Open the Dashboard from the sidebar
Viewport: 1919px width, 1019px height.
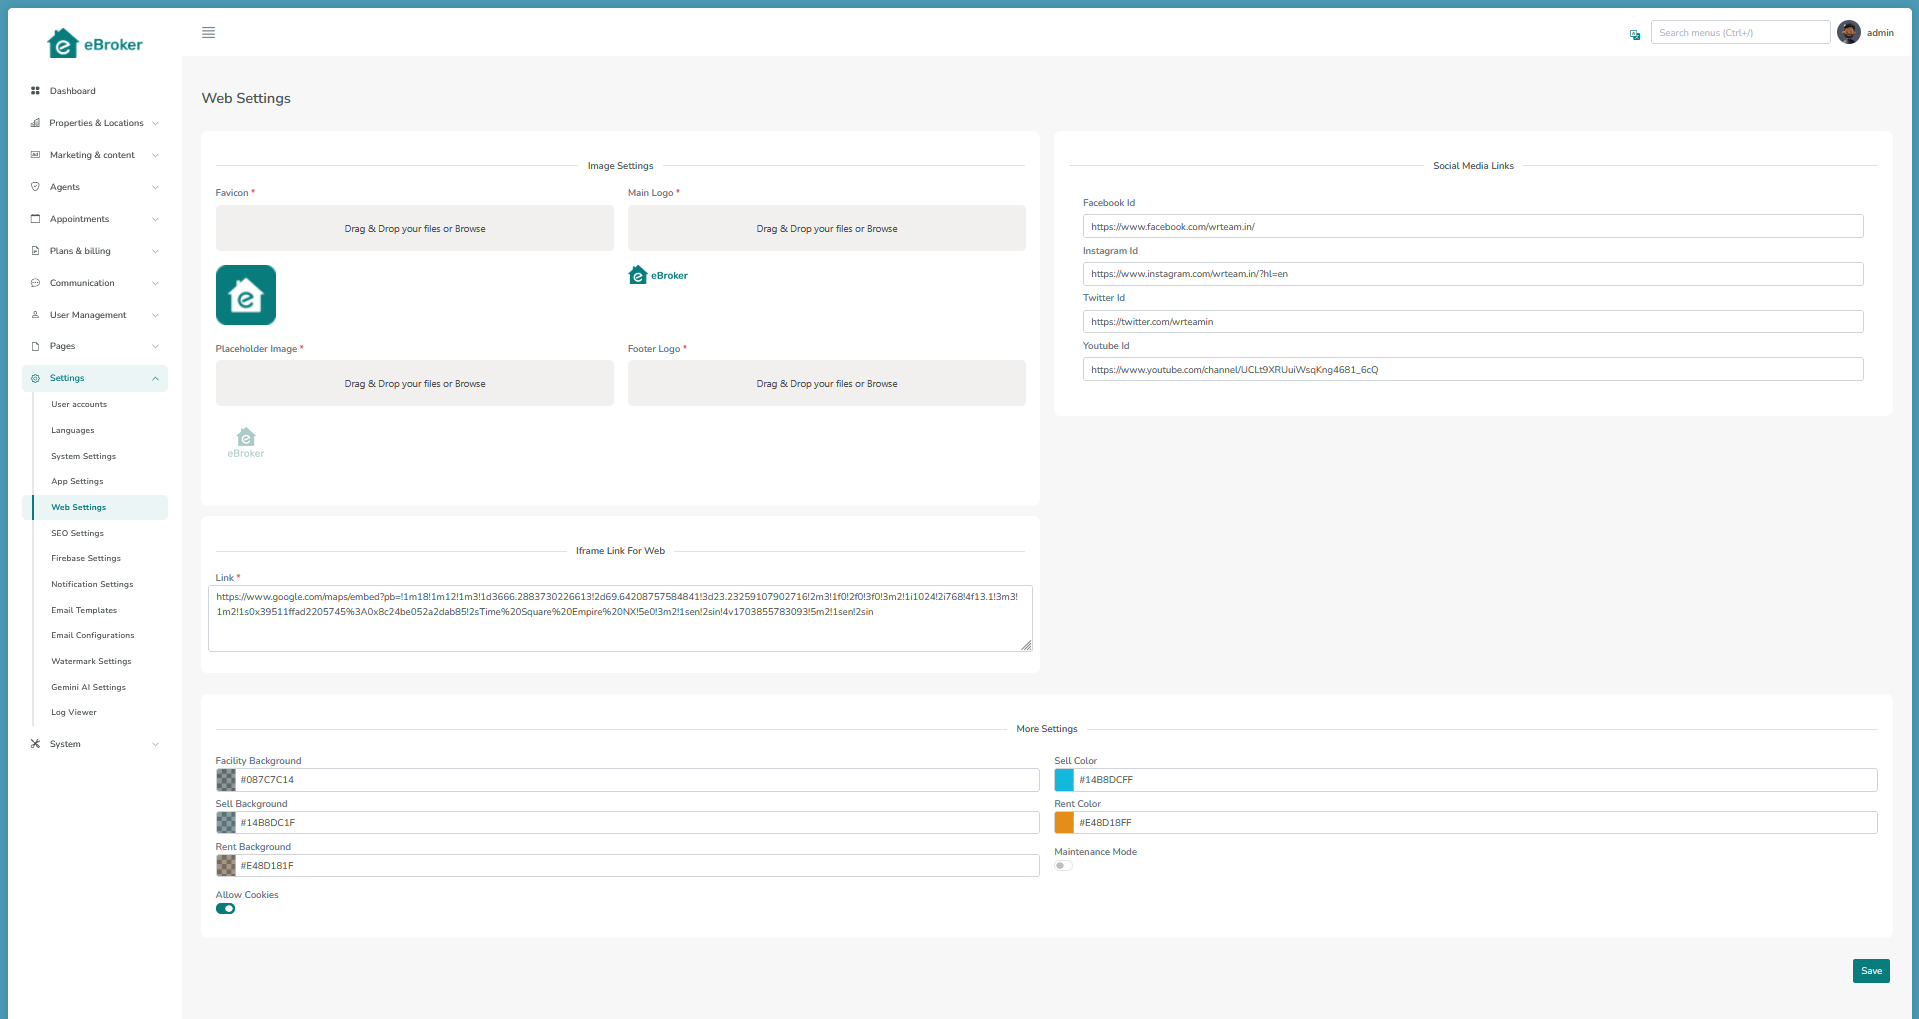70,91
